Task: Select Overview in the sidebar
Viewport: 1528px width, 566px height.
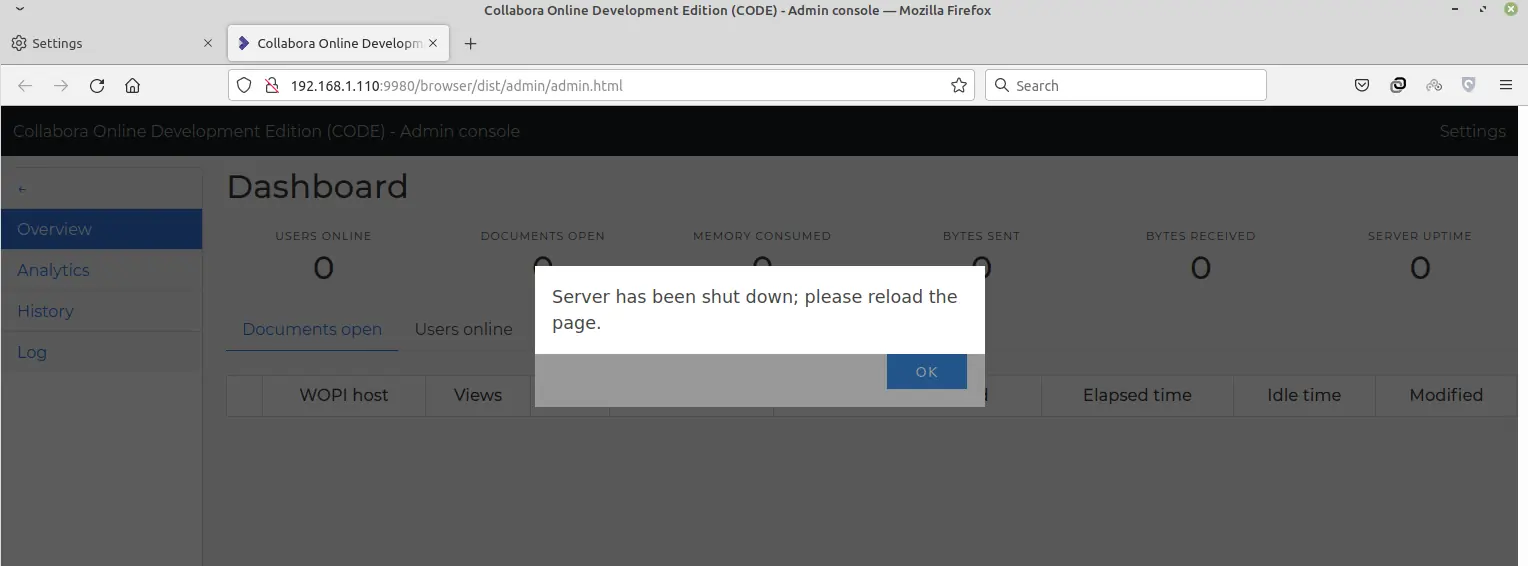Action: click(101, 229)
